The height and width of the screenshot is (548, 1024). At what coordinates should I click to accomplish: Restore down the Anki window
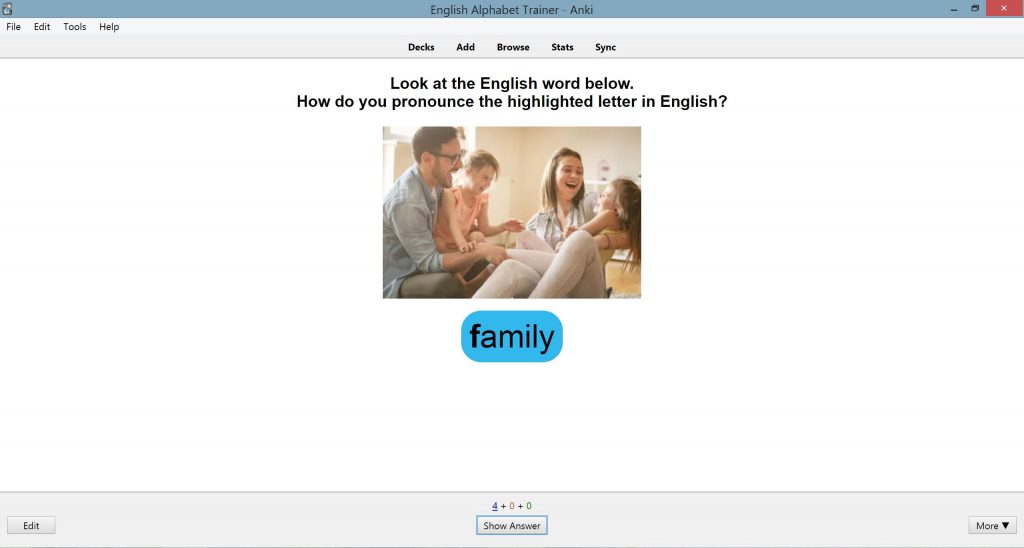[x=975, y=8]
